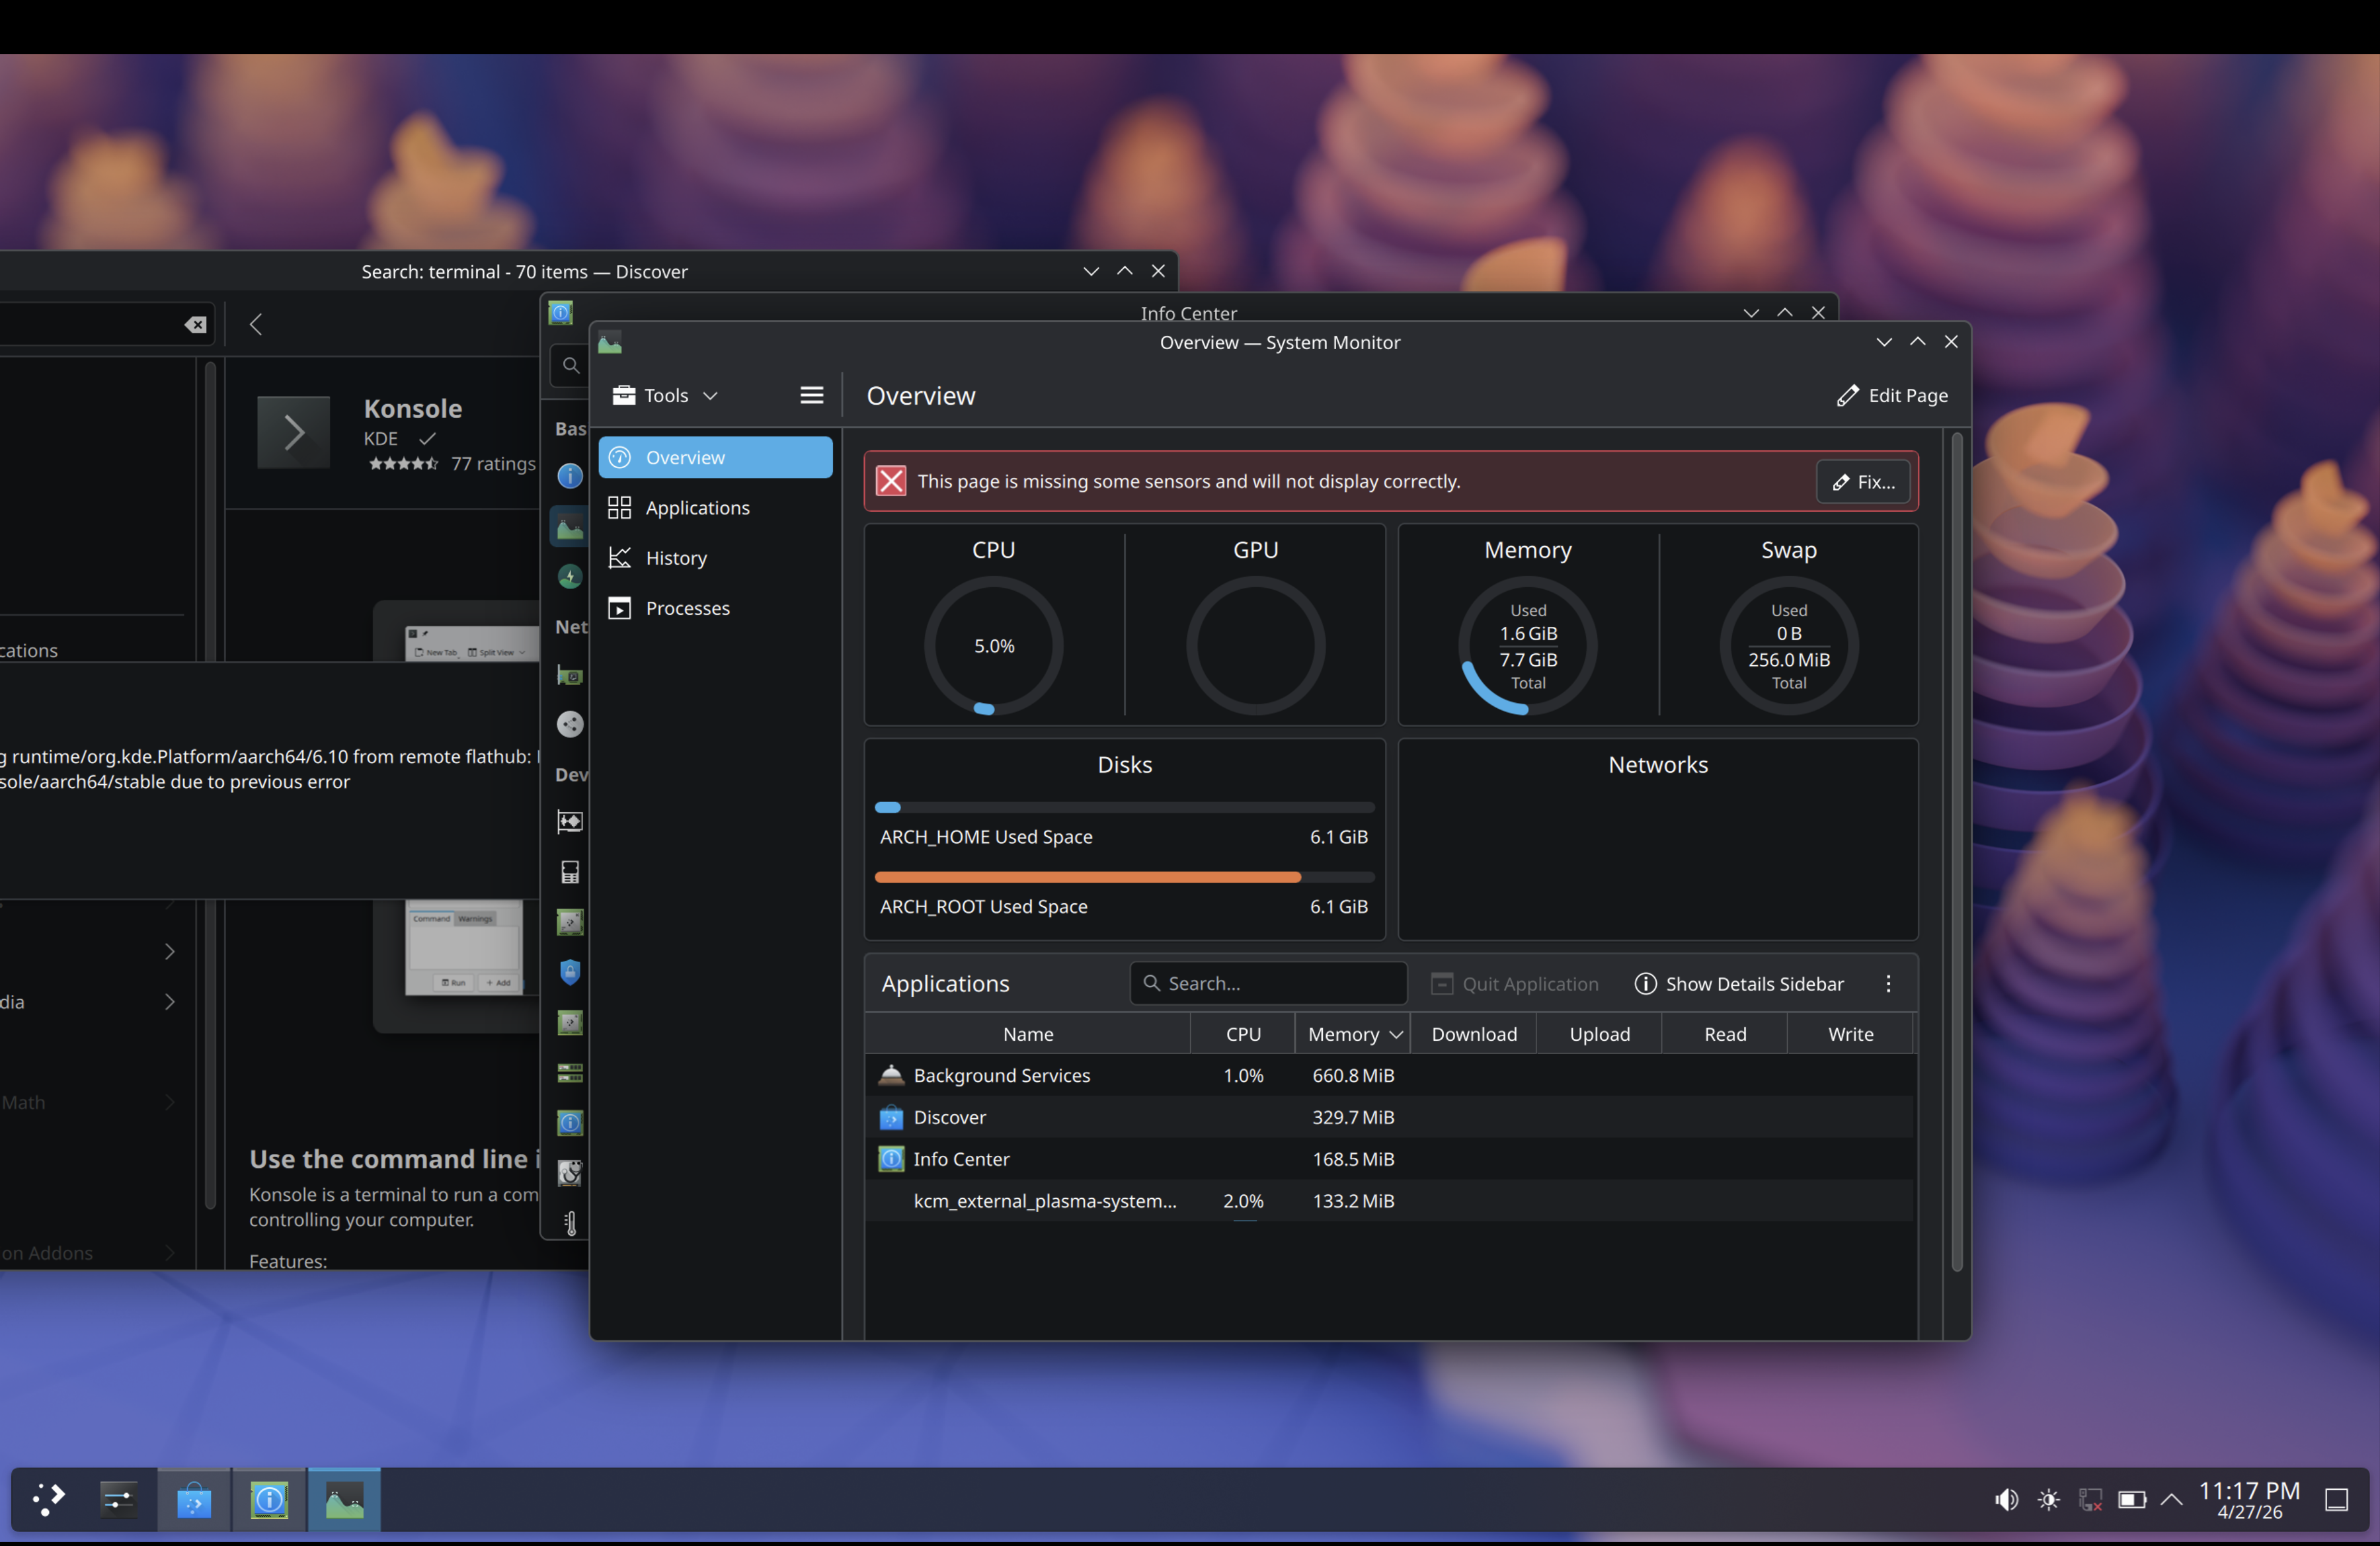
Task: Open the audio waveform card icon in Info Center
Action: coord(570,822)
